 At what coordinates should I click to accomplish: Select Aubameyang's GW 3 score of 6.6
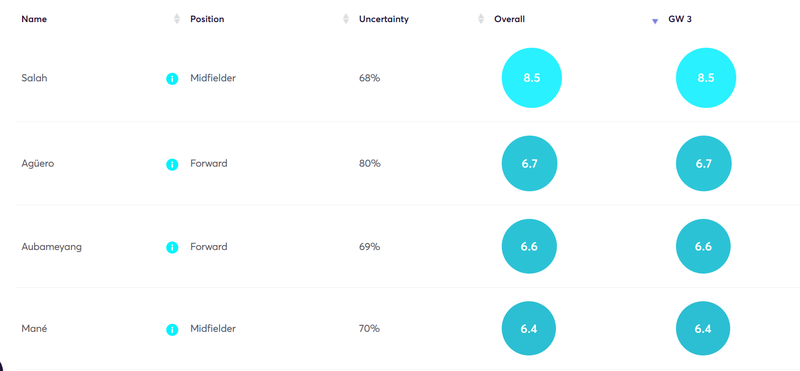click(x=703, y=246)
